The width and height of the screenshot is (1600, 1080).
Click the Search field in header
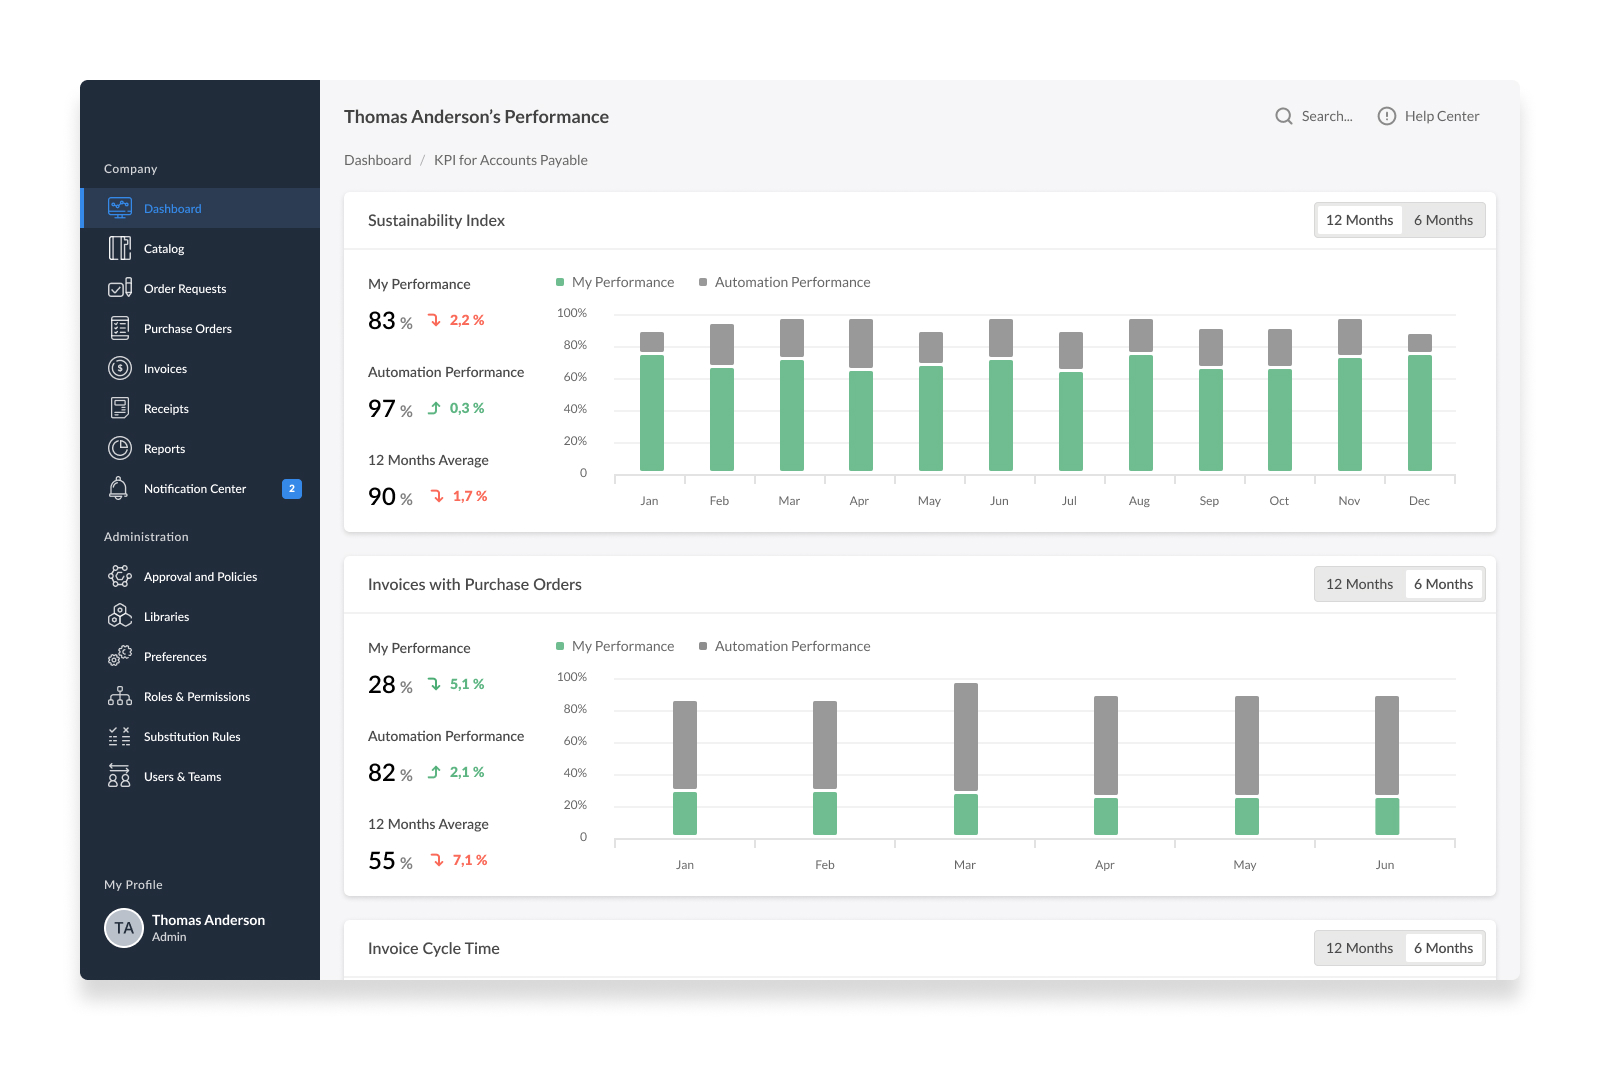(1314, 116)
